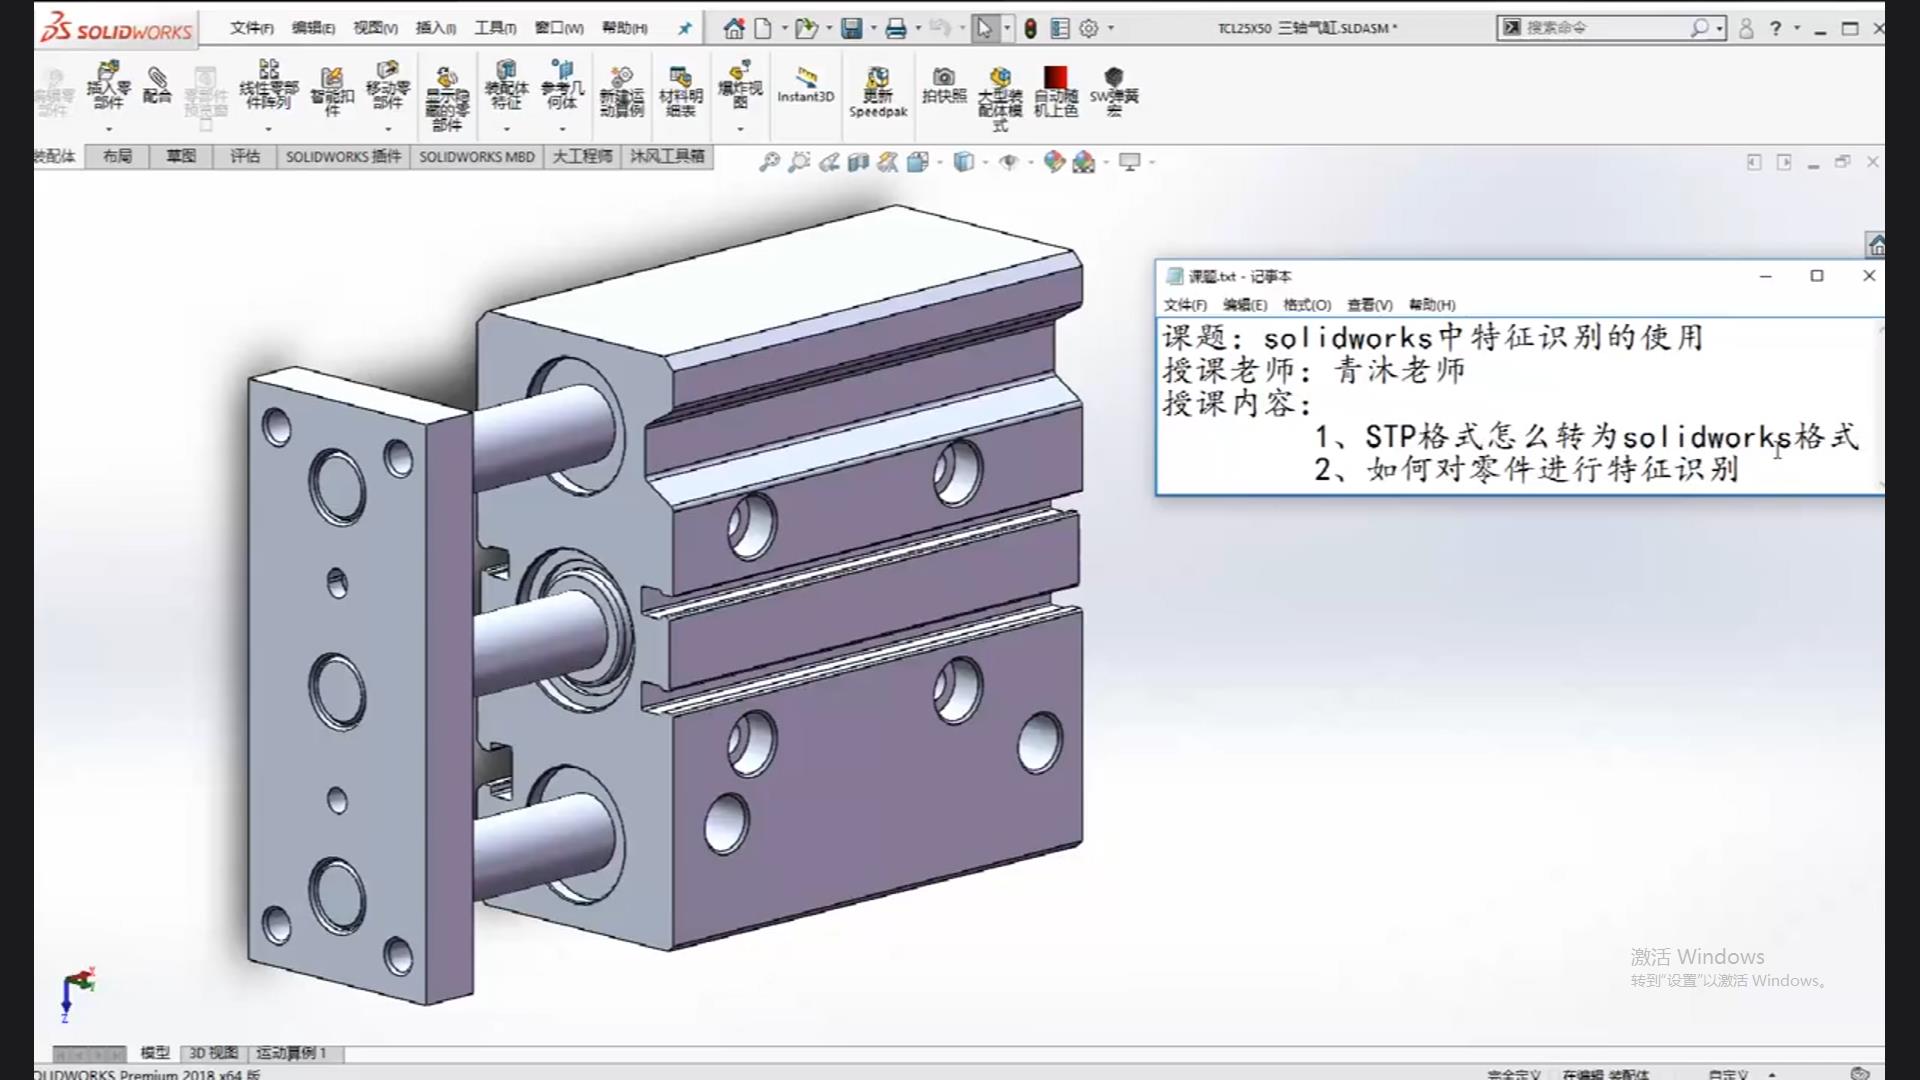Save the assembly with the floppy icon
Image resolution: width=1920 pixels, height=1080 pixels.
tap(851, 28)
